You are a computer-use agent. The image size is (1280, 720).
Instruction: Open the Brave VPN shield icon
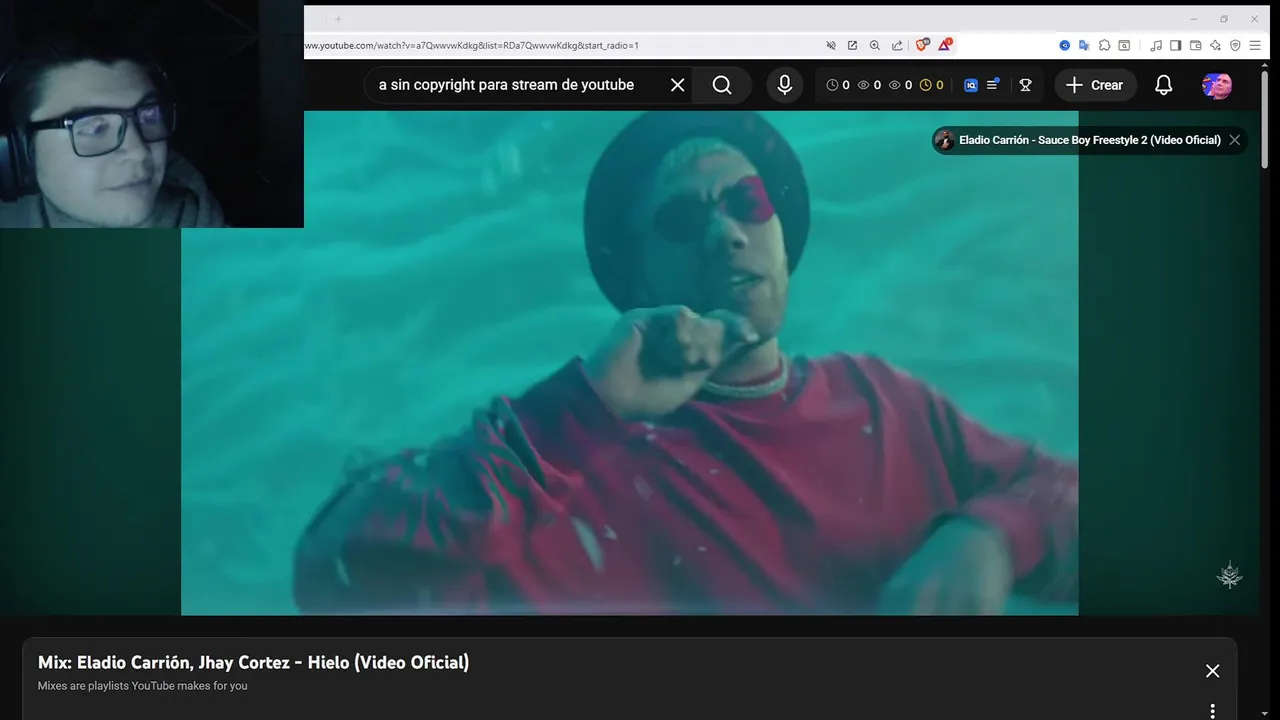point(1235,45)
